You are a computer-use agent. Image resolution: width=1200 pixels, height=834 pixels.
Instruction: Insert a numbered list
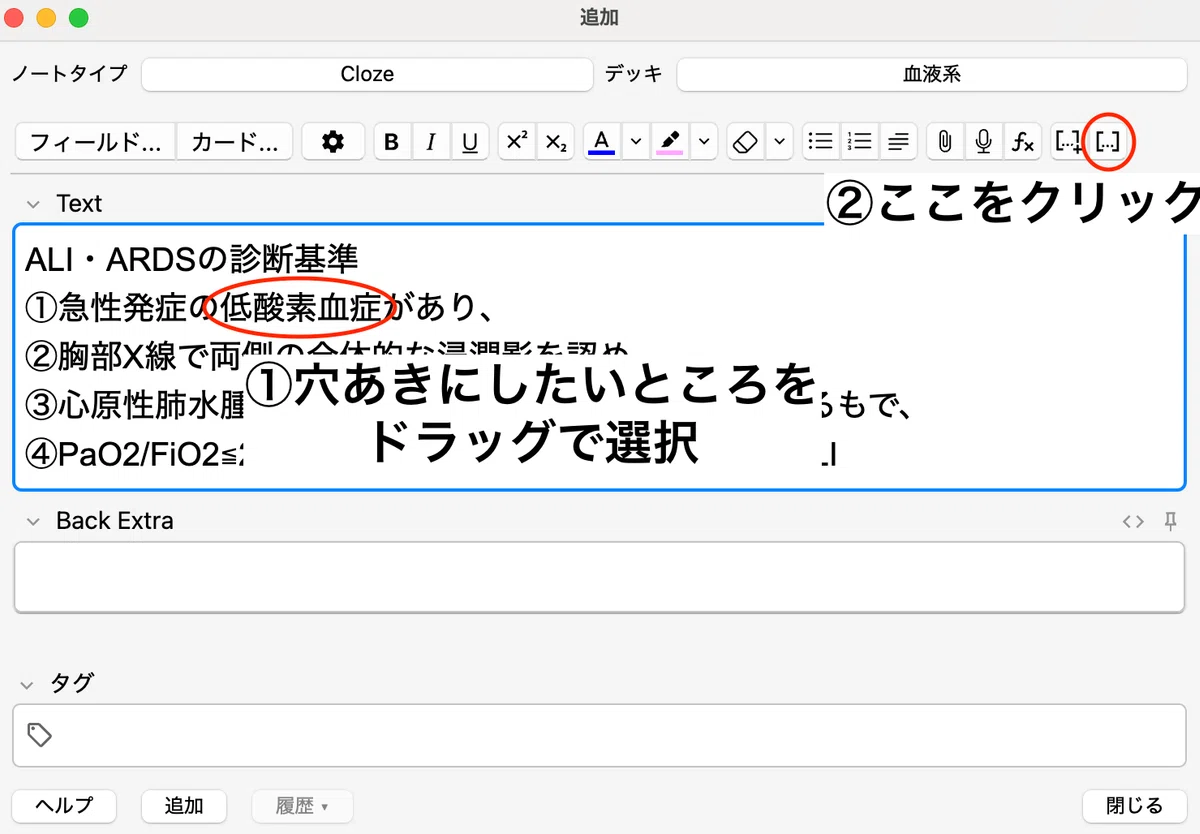click(x=860, y=142)
